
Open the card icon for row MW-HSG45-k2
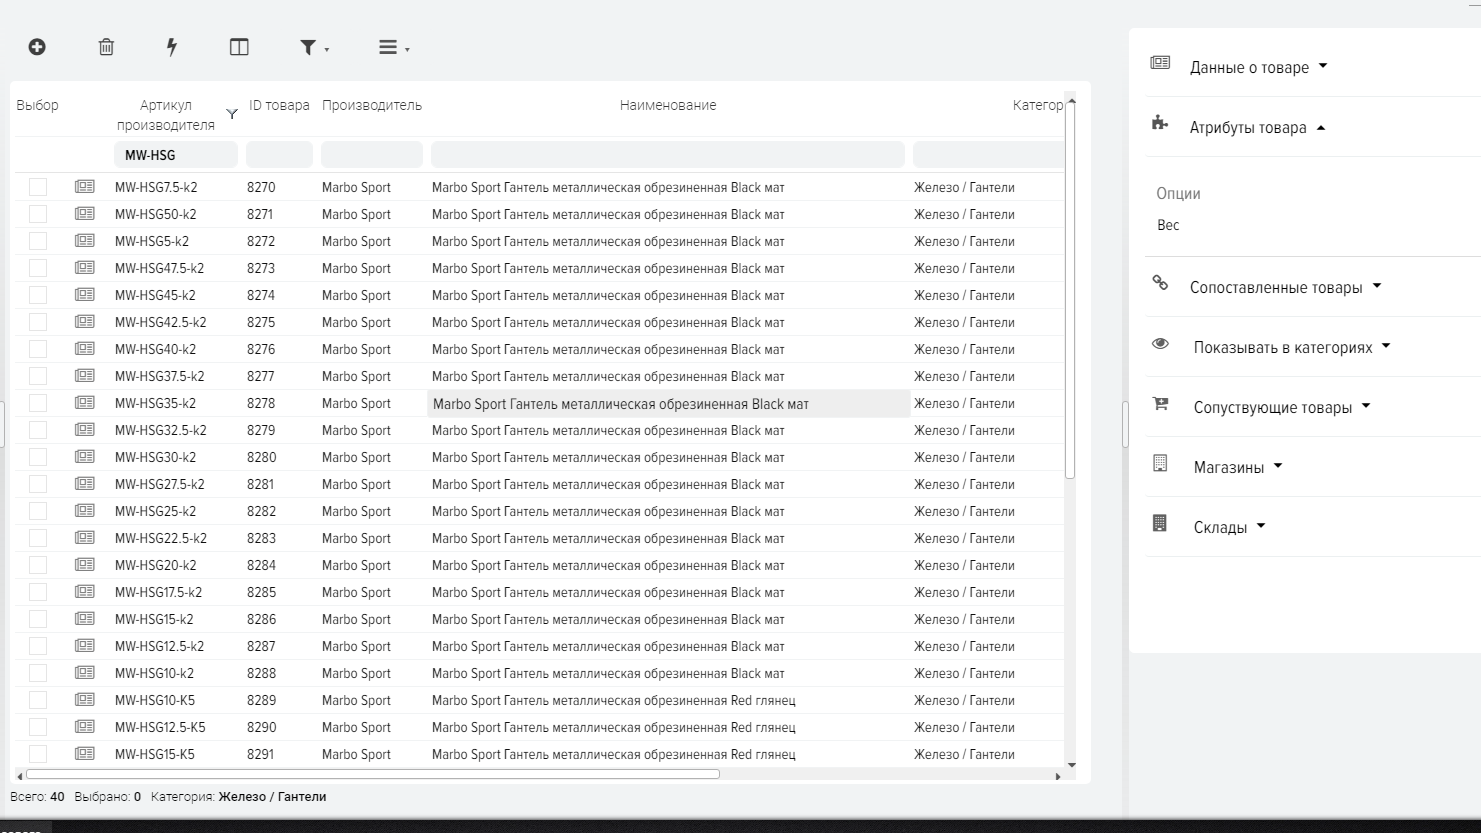pyautogui.click(x=85, y=295)
